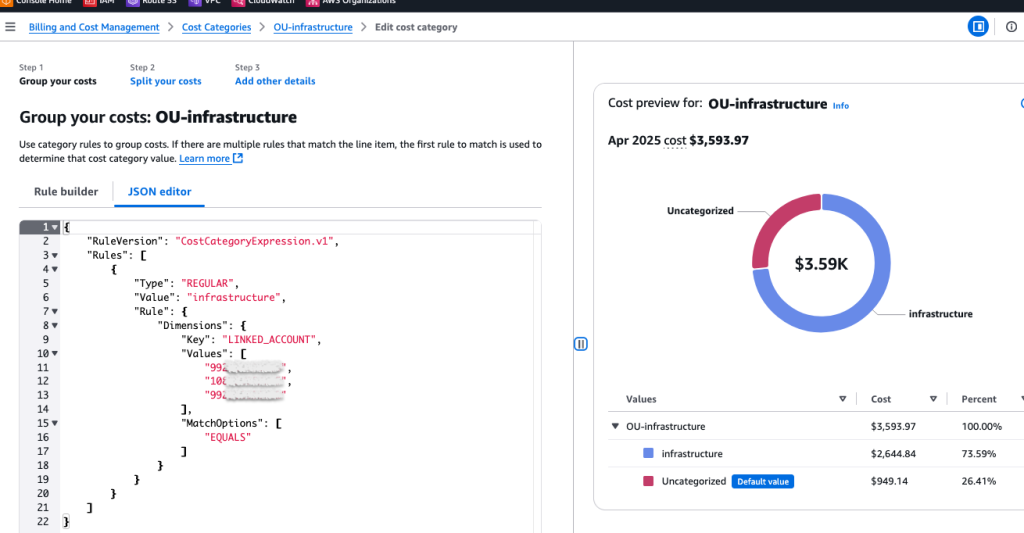Go to Cost Categories breadcrumb

click(x=216, y=27)
